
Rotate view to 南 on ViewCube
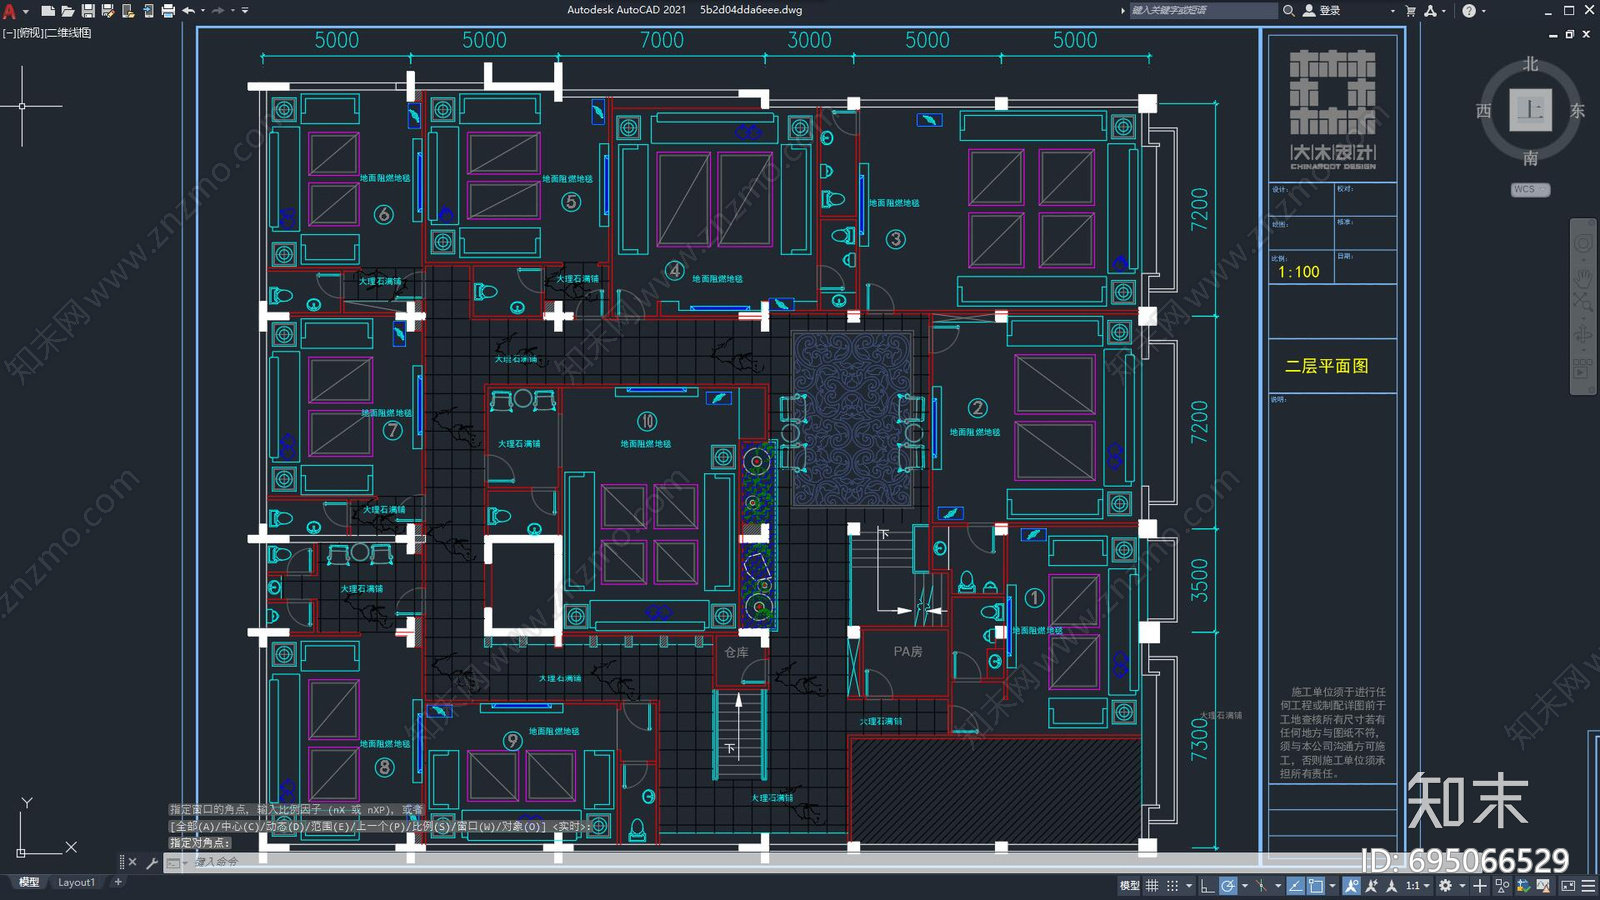(1530, 158)
